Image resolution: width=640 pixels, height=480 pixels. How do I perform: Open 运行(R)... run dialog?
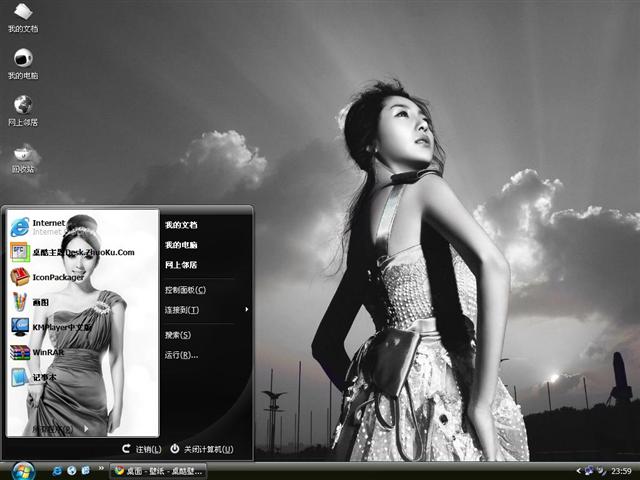click(181, 355)
